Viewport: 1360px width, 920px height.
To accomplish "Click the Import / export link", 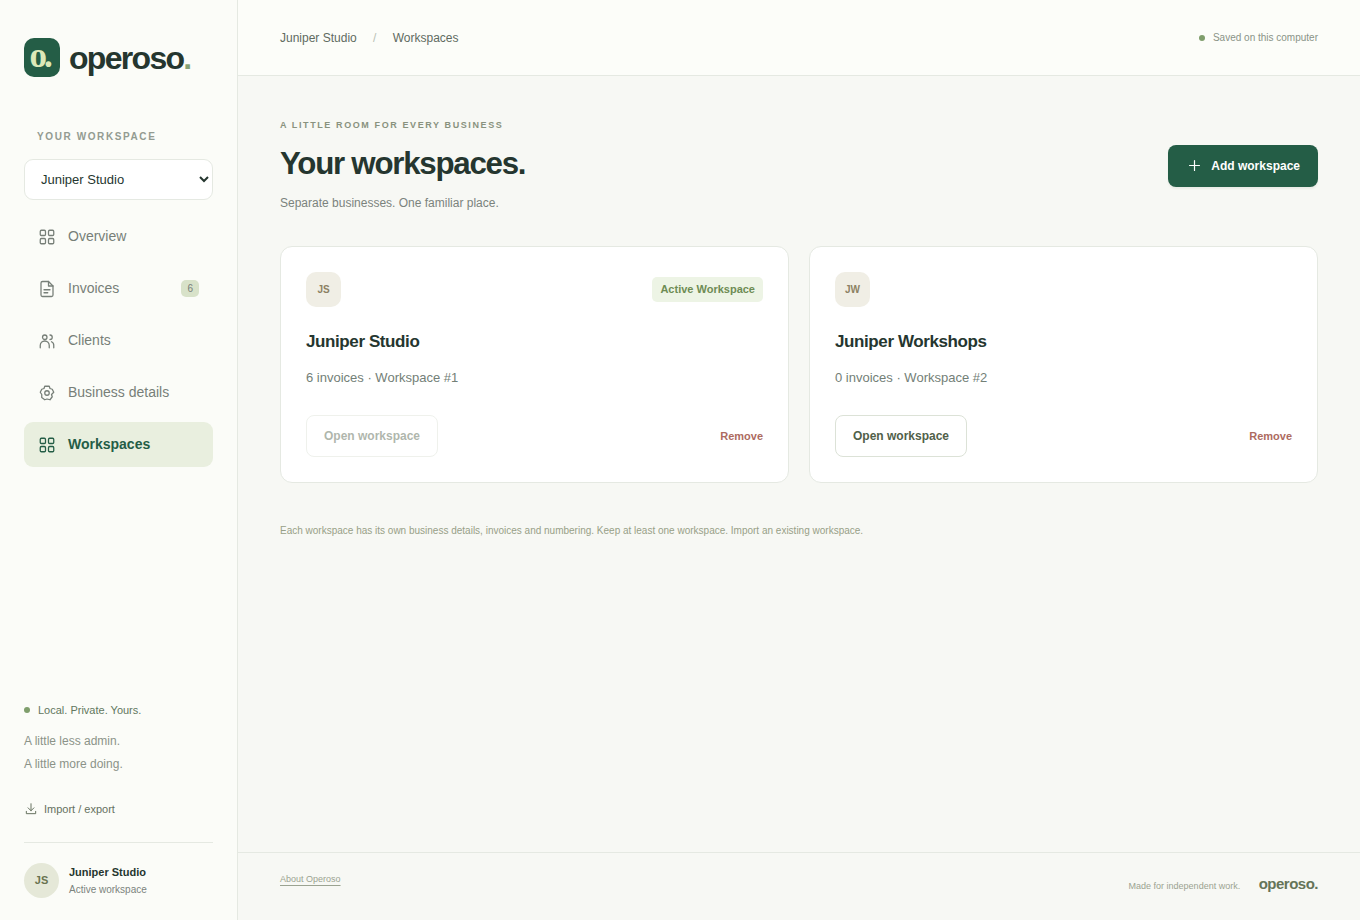I will point(70,809).
